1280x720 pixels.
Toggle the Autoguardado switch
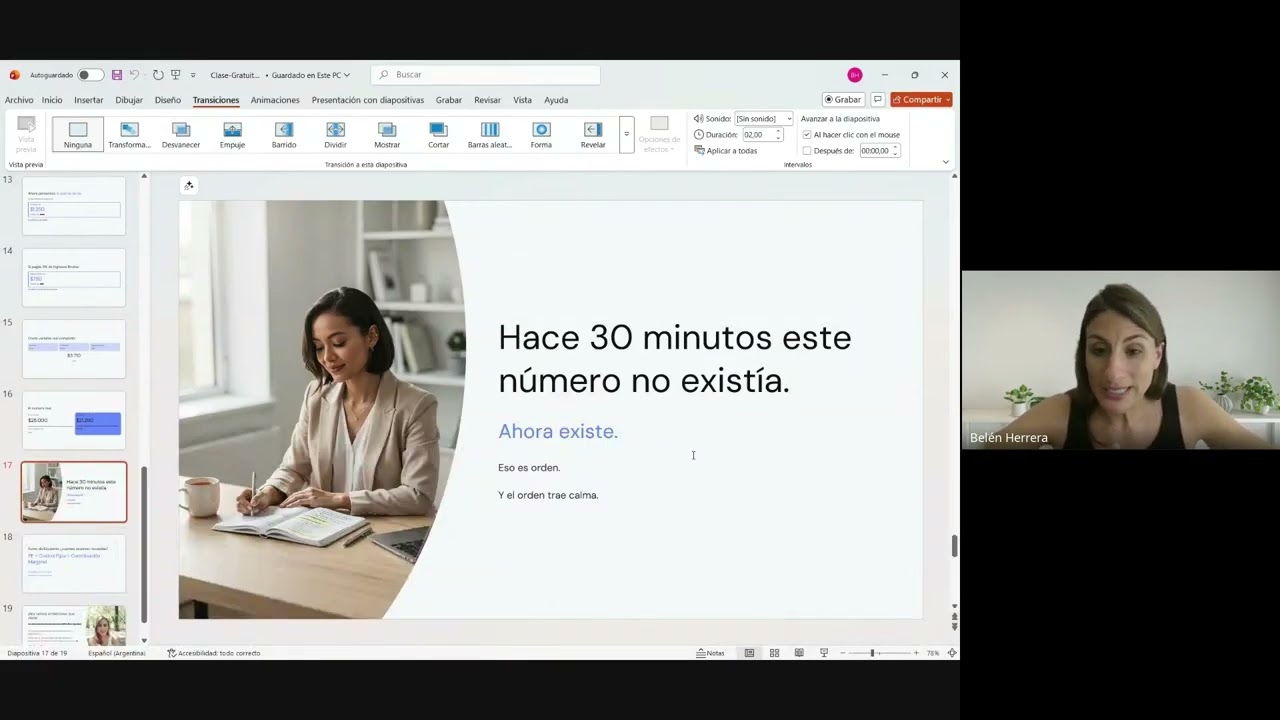[90, 75]
